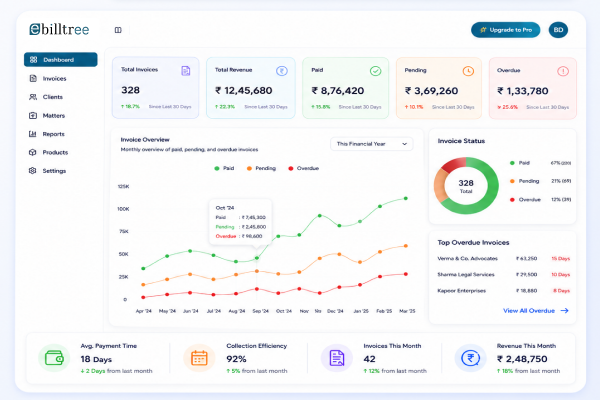Click the Overdue card alert icon
The width and height of the screenshot is (600, 400).
click(x=563, y=71)
